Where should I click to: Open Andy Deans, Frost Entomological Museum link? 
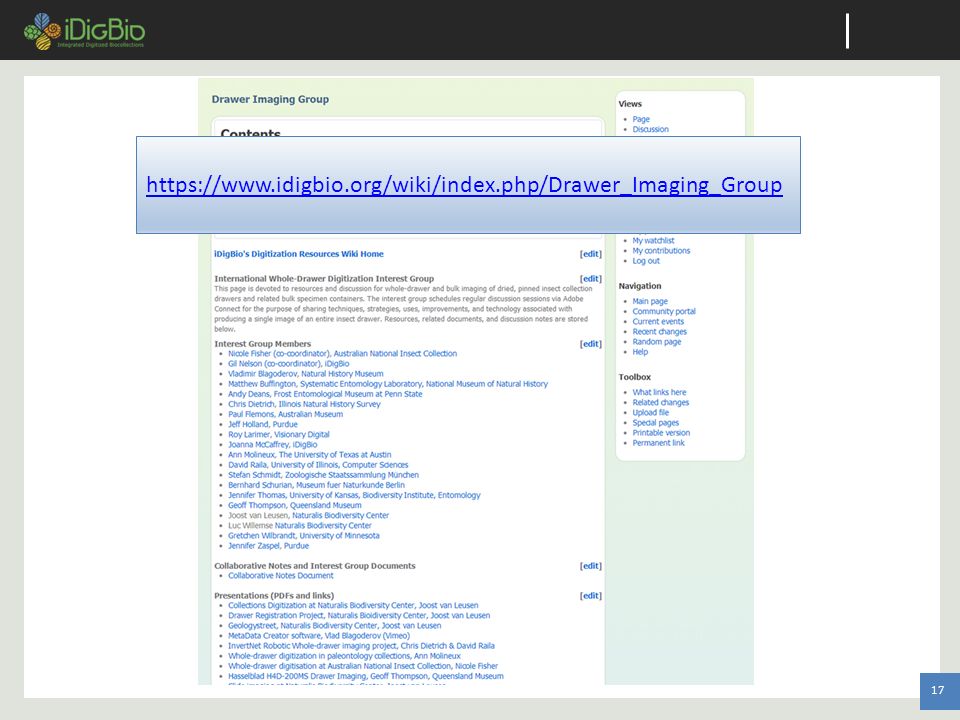coord(325,394)
